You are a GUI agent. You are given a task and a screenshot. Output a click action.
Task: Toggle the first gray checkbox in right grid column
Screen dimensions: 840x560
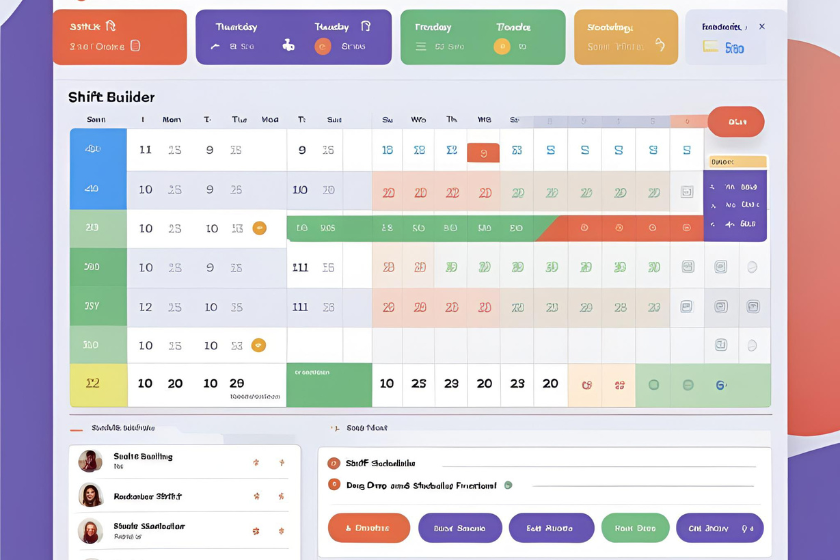[x=687, y=190]
